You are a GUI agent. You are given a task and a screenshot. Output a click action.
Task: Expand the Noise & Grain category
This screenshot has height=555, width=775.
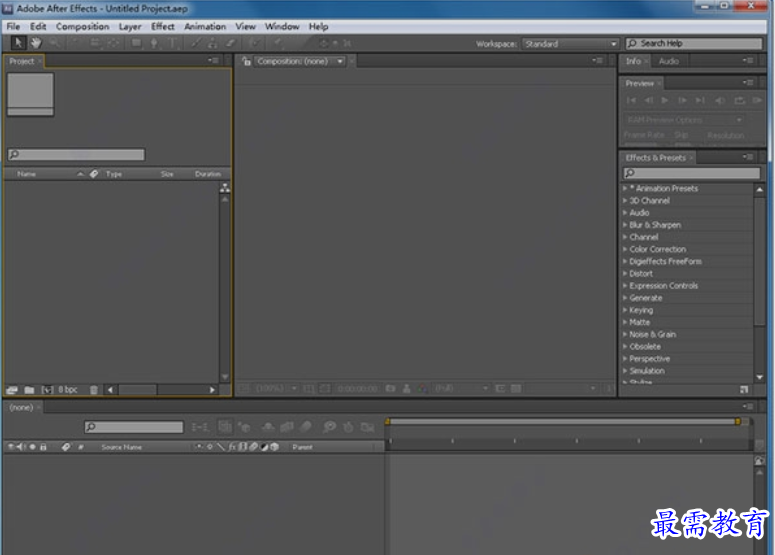click(625, 335)
